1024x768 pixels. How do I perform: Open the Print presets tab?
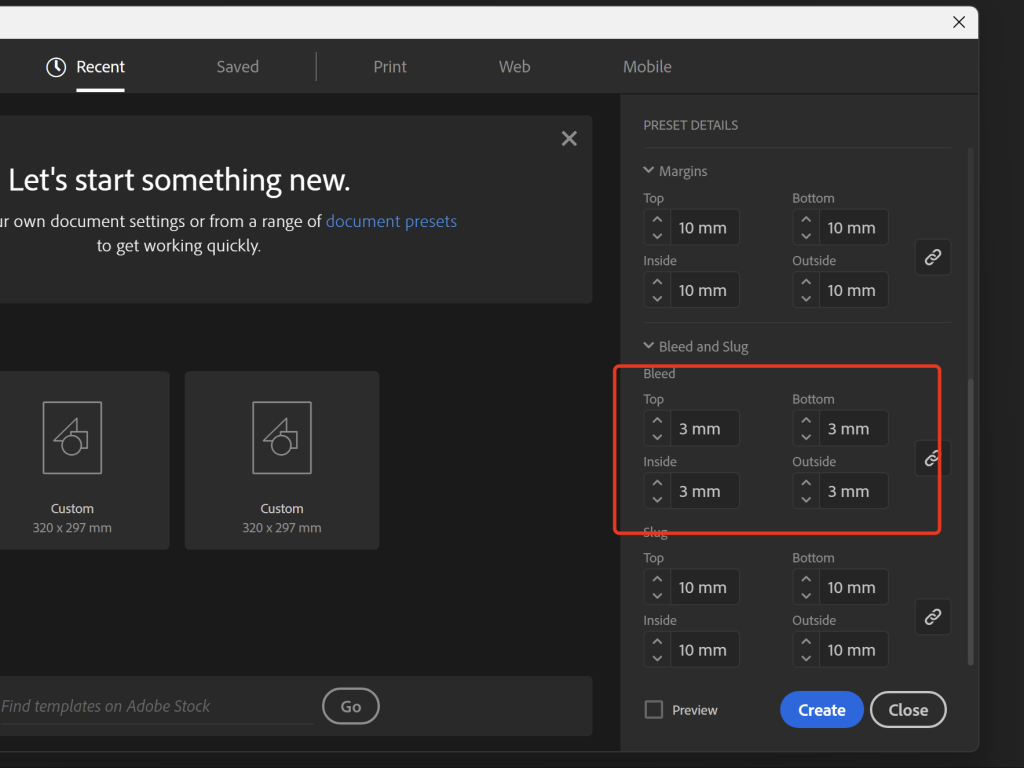[x=390, y=67]
